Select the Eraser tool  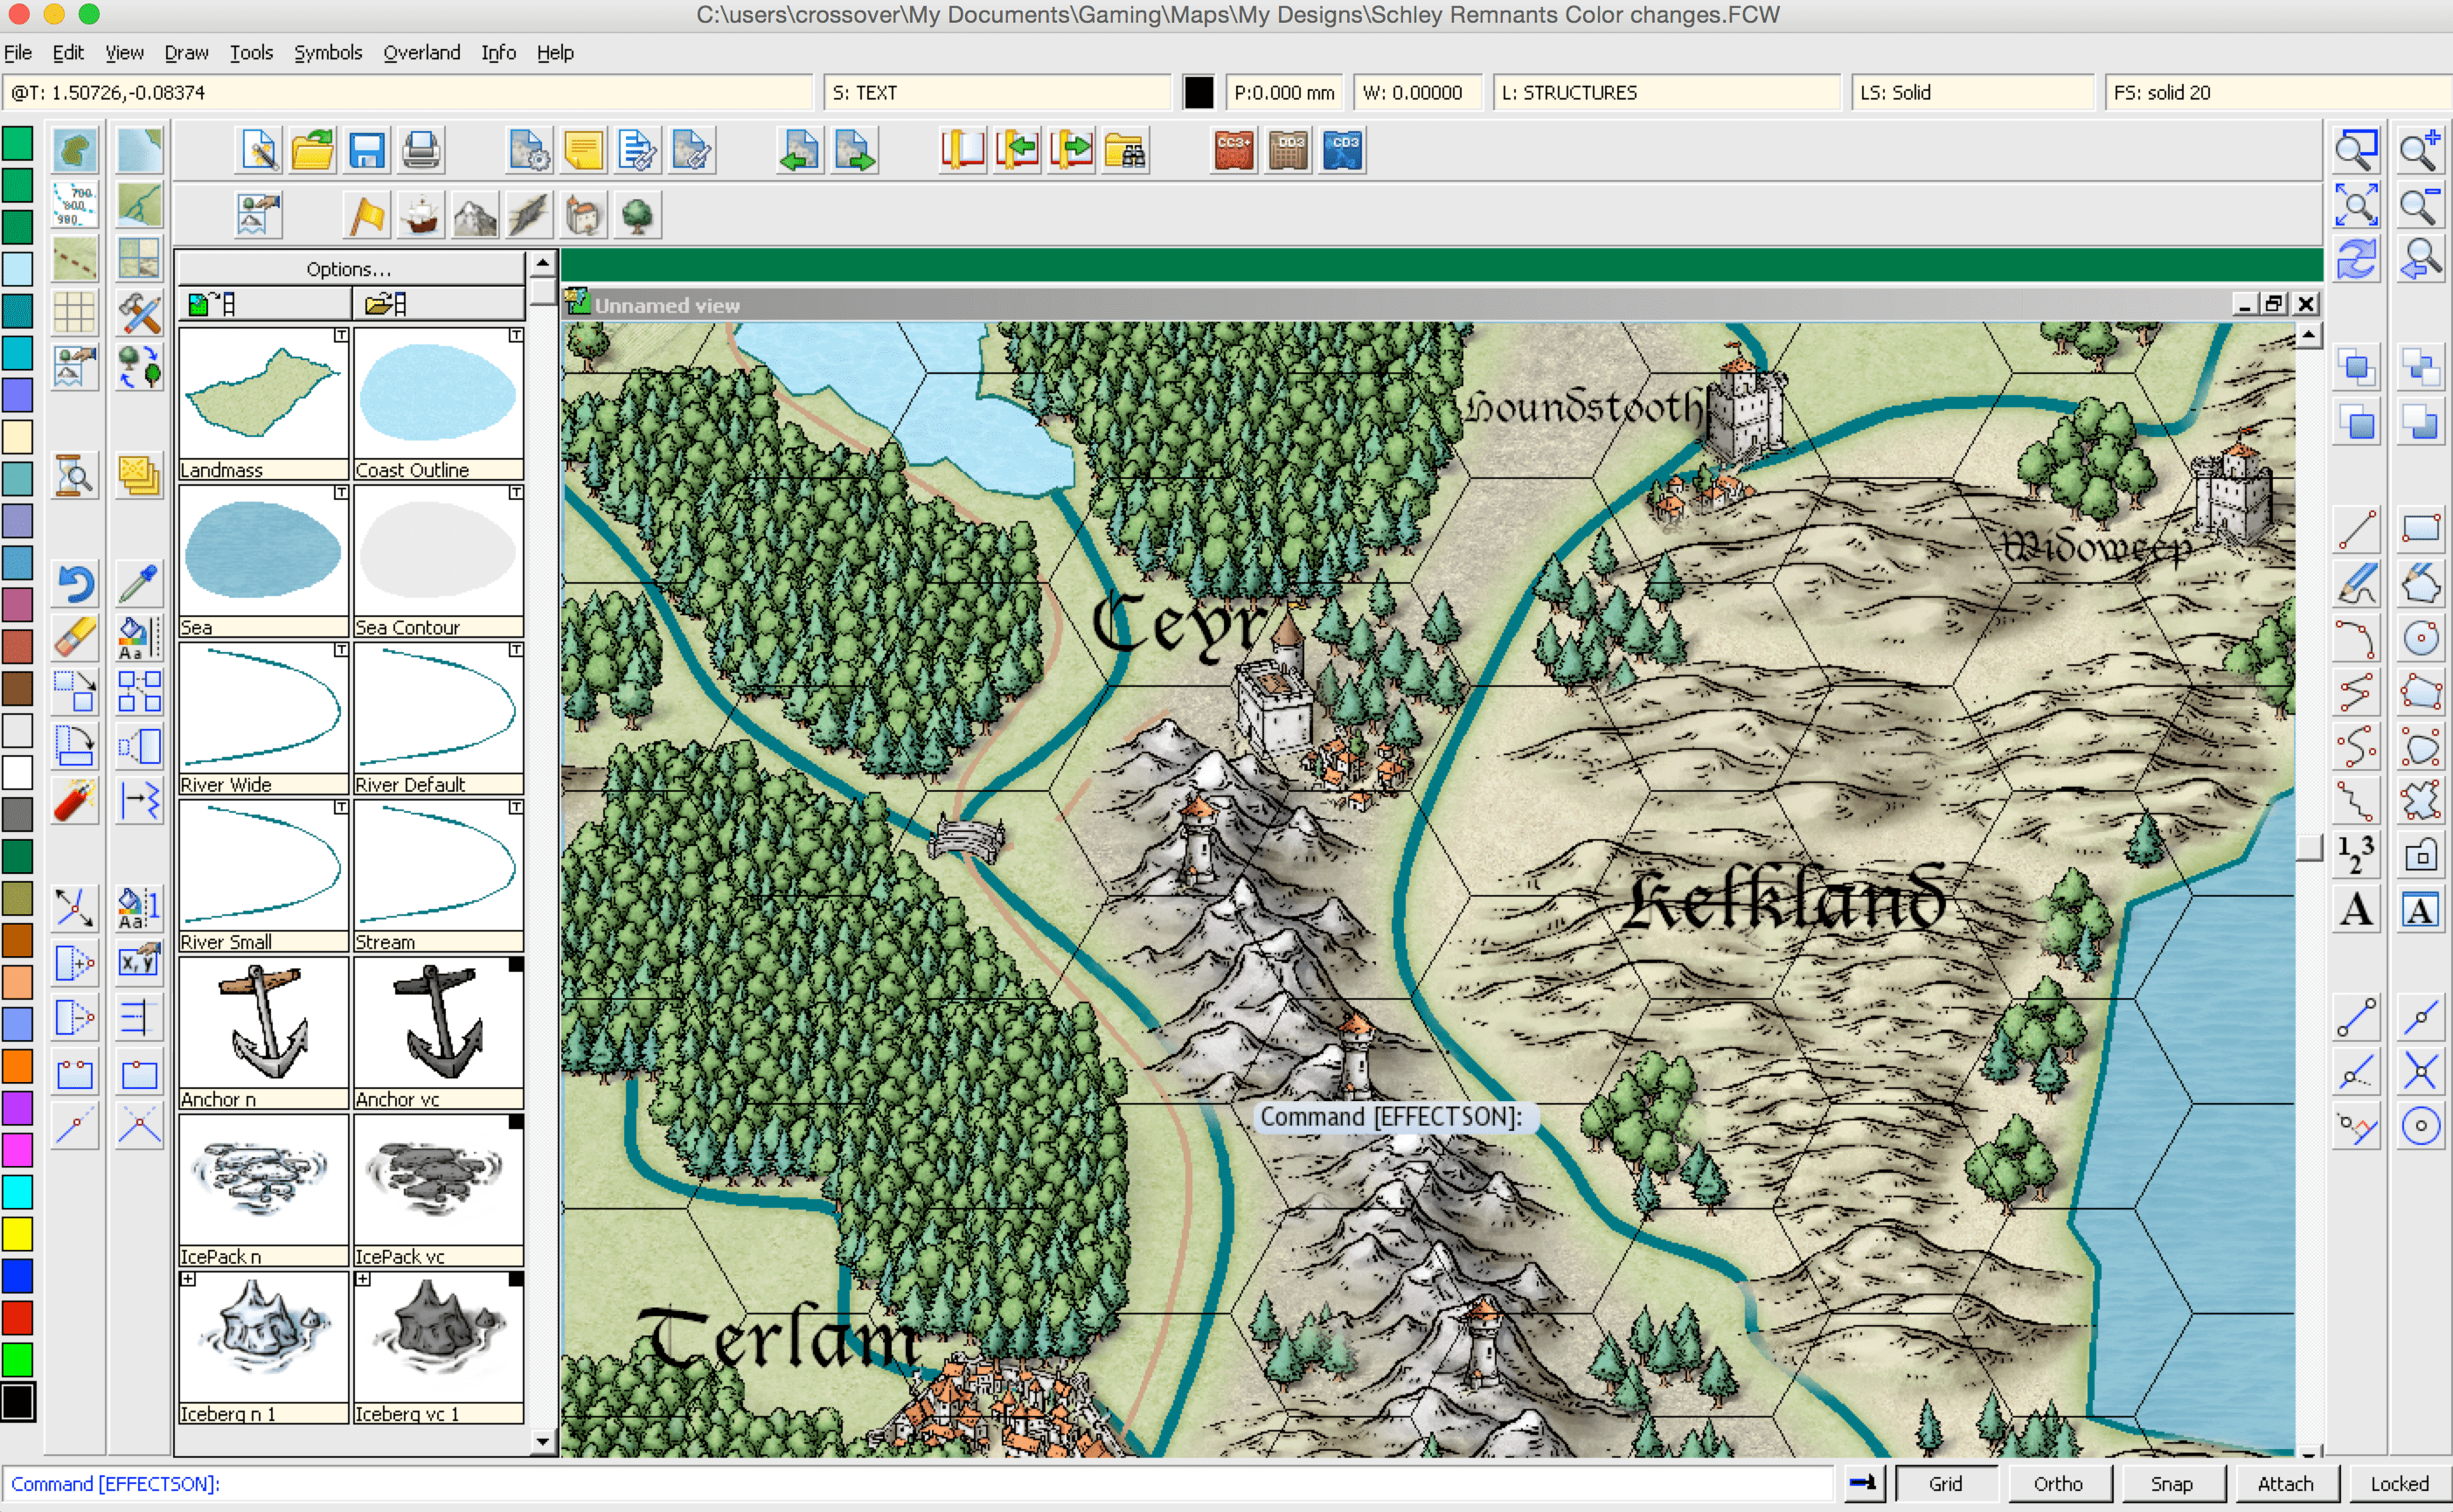click(75, 637)
